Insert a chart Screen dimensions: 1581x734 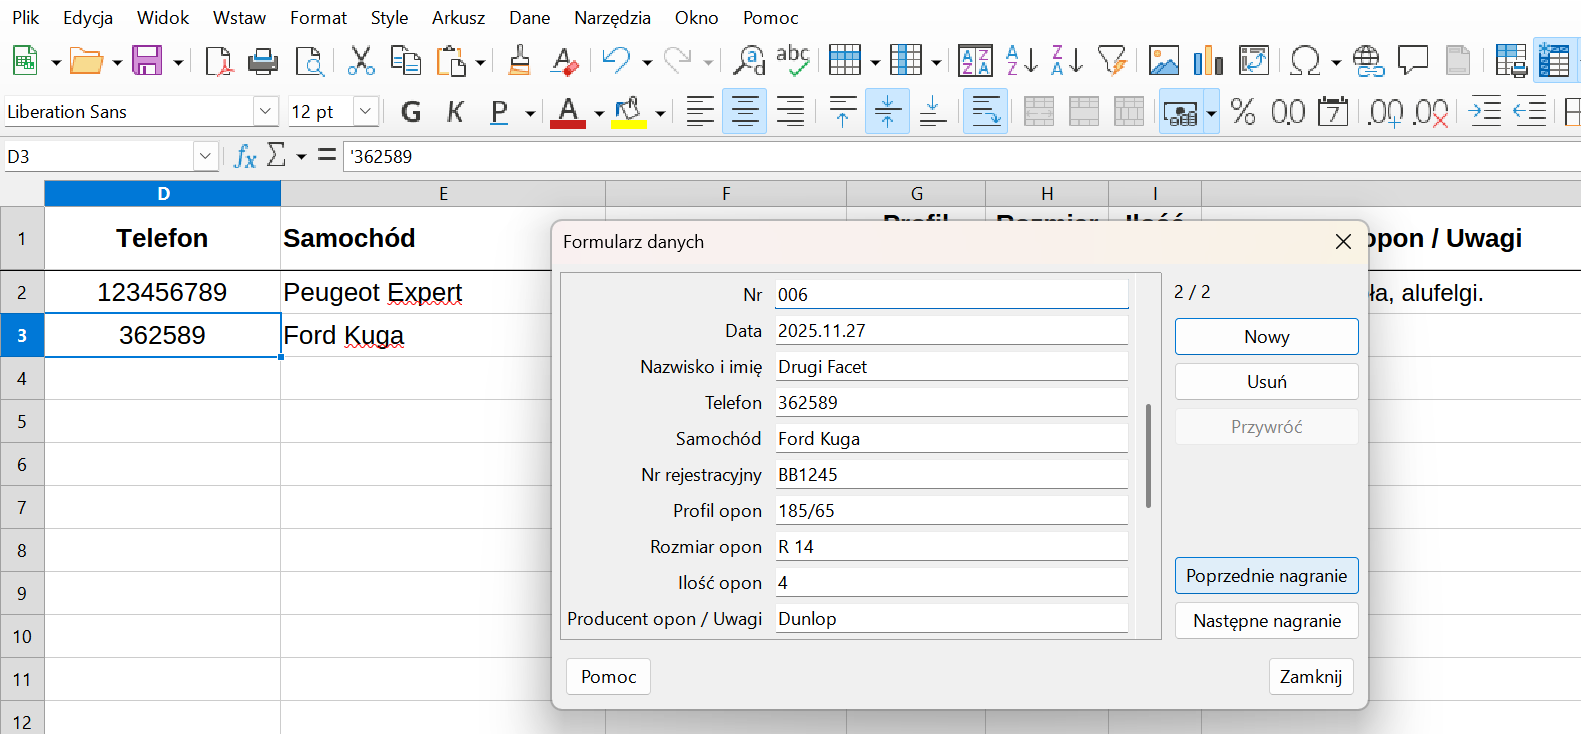(x=1209, y=61)
